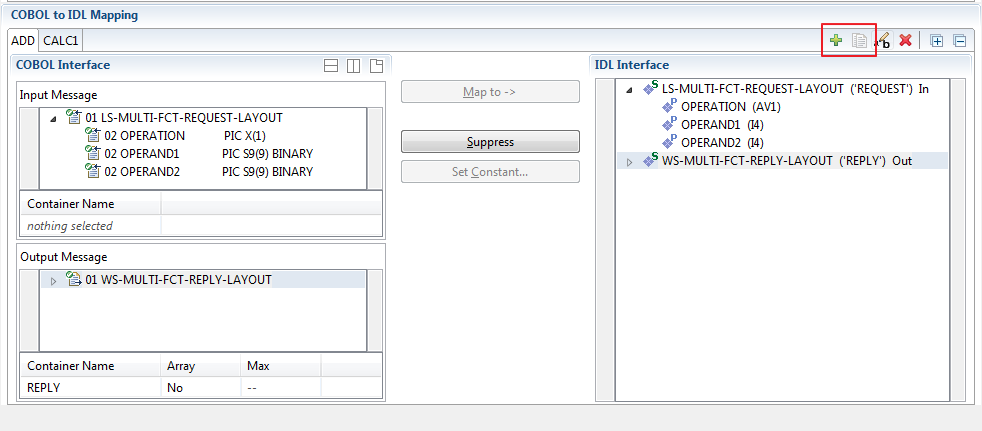Select the ADD tab
The width and height of the screenshot is (982, 431).
23,41
